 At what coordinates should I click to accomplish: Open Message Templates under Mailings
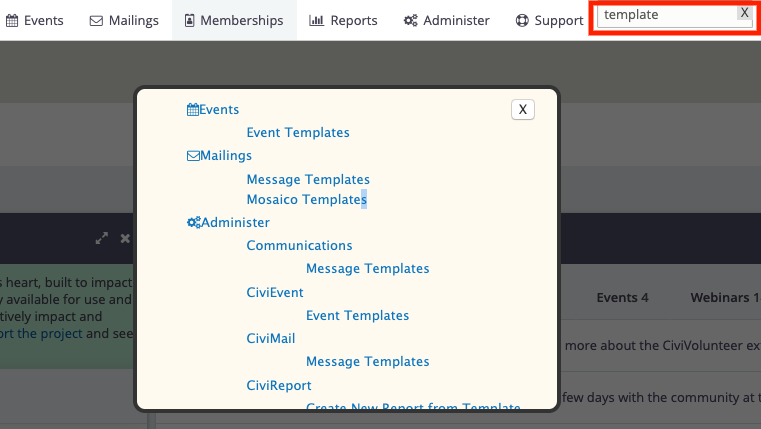click(x=308, y=180)
